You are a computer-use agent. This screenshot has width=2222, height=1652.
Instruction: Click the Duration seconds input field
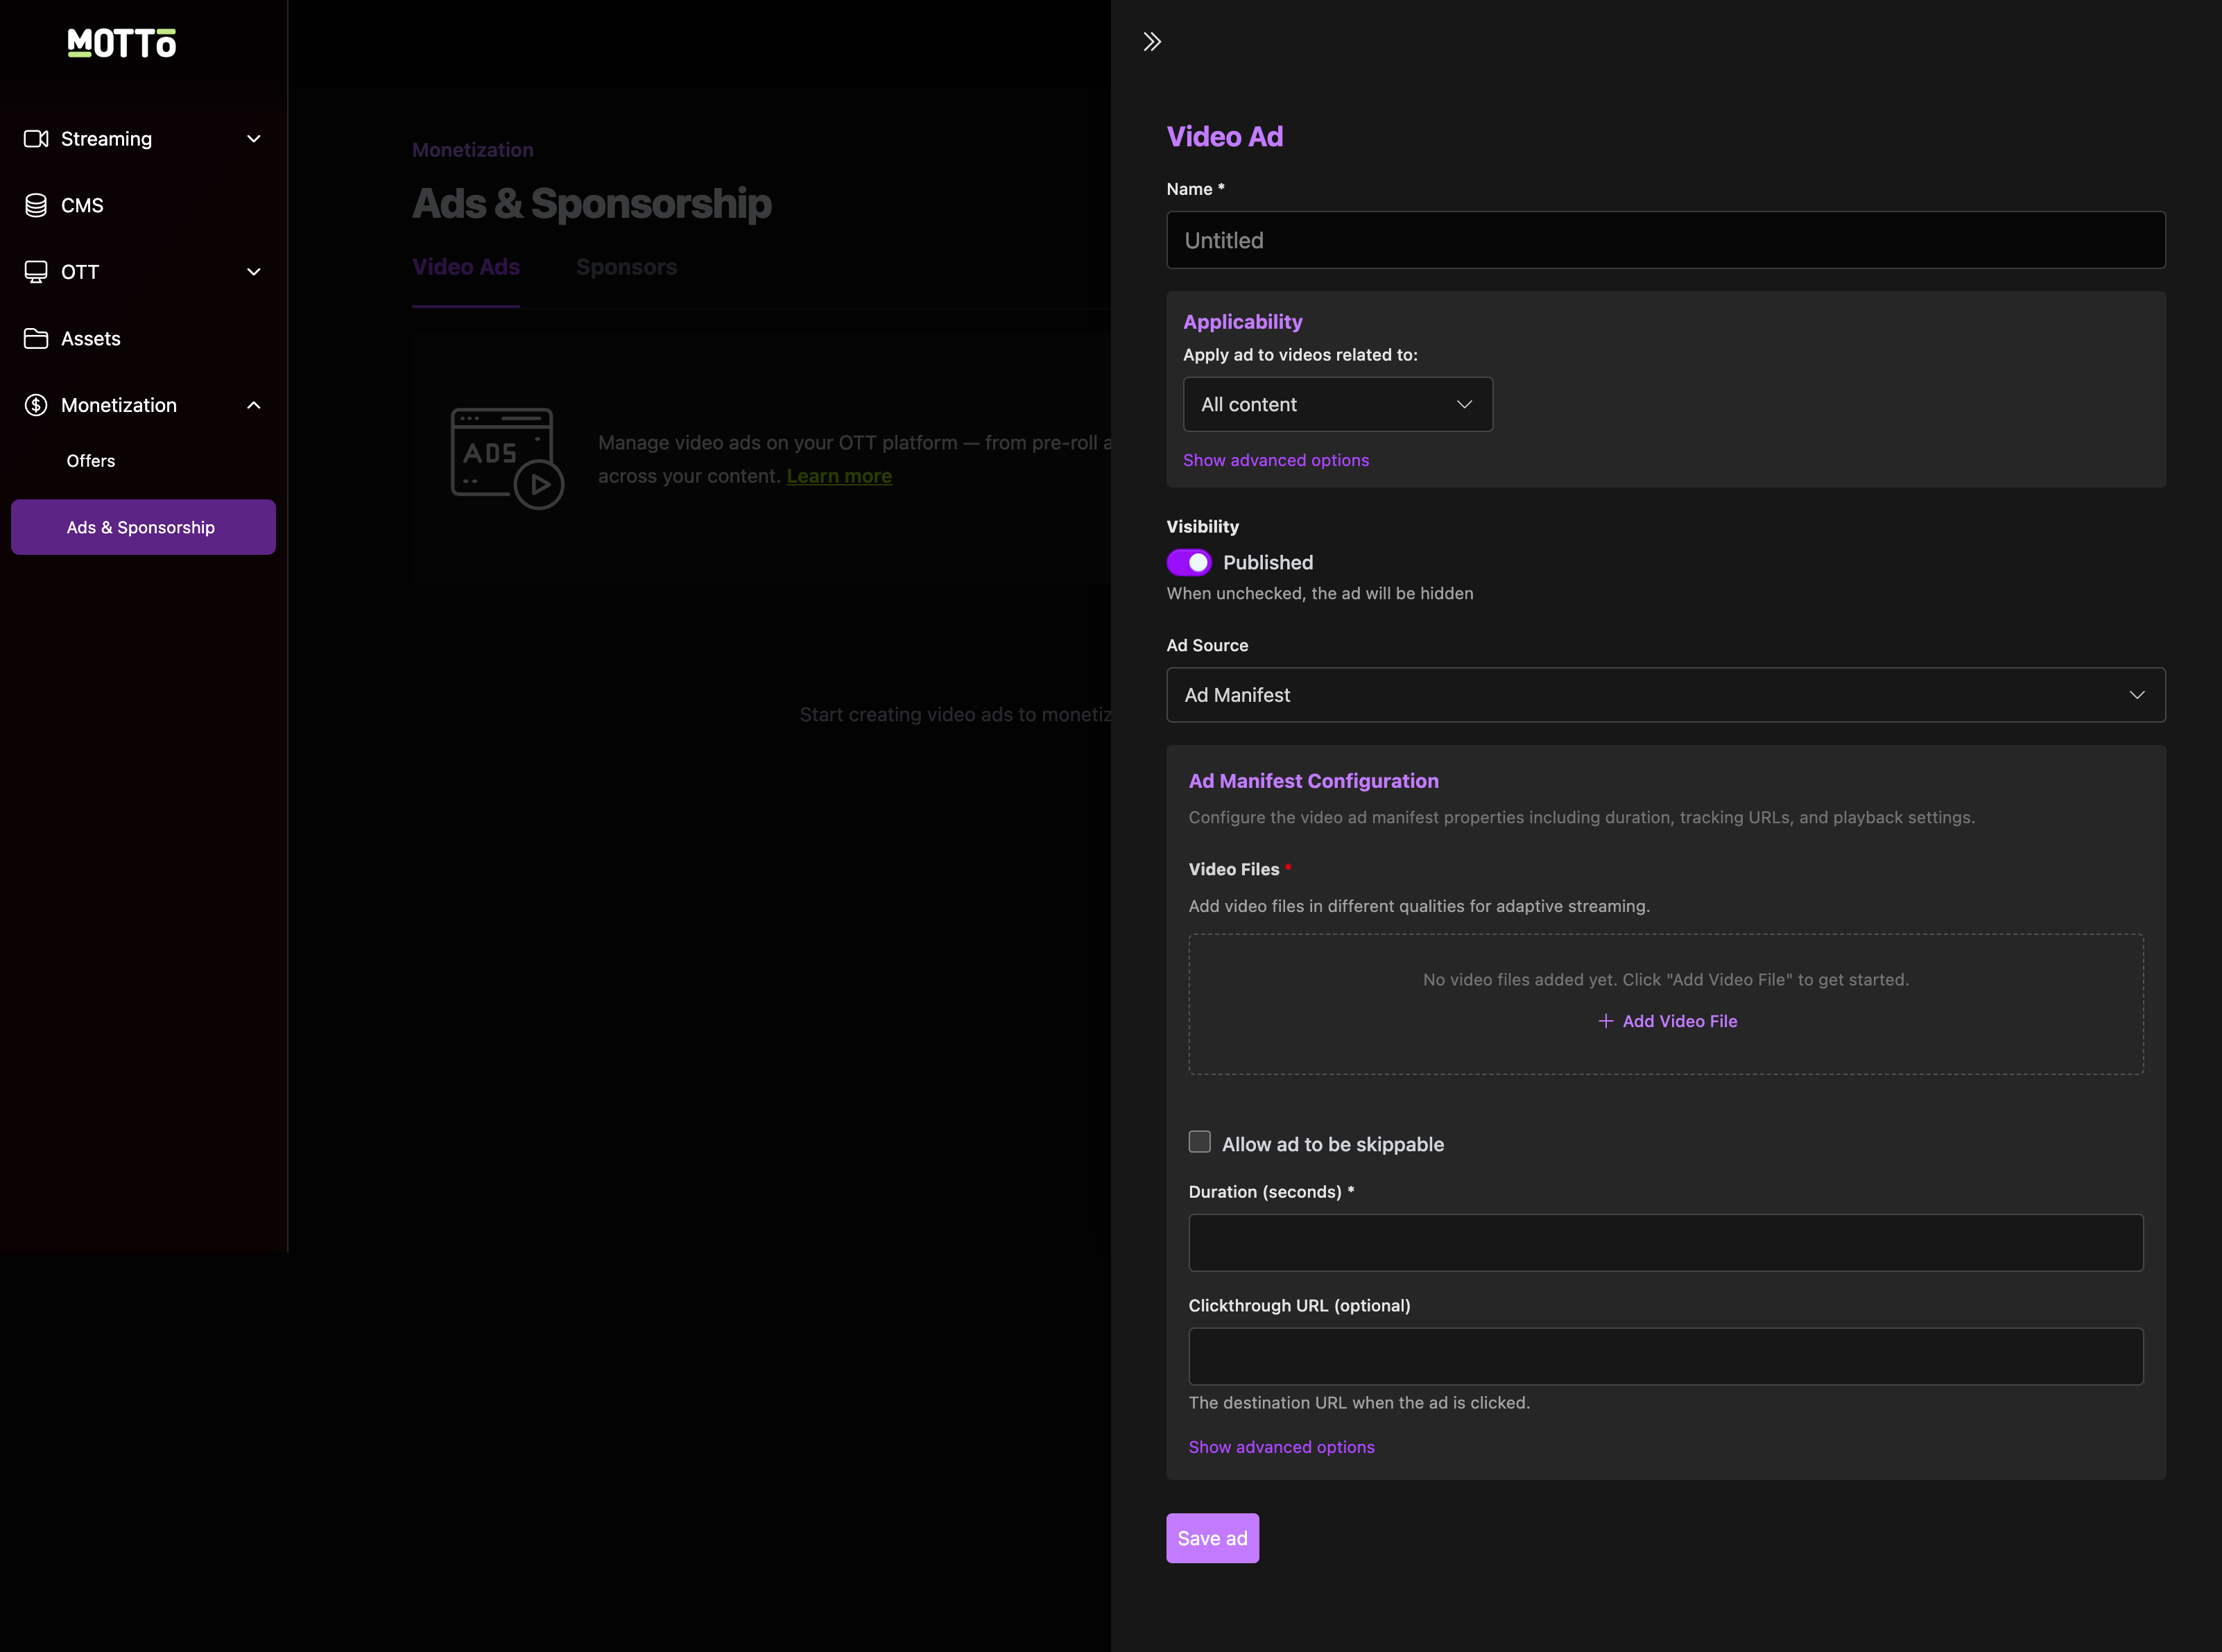point(1665,1243)
